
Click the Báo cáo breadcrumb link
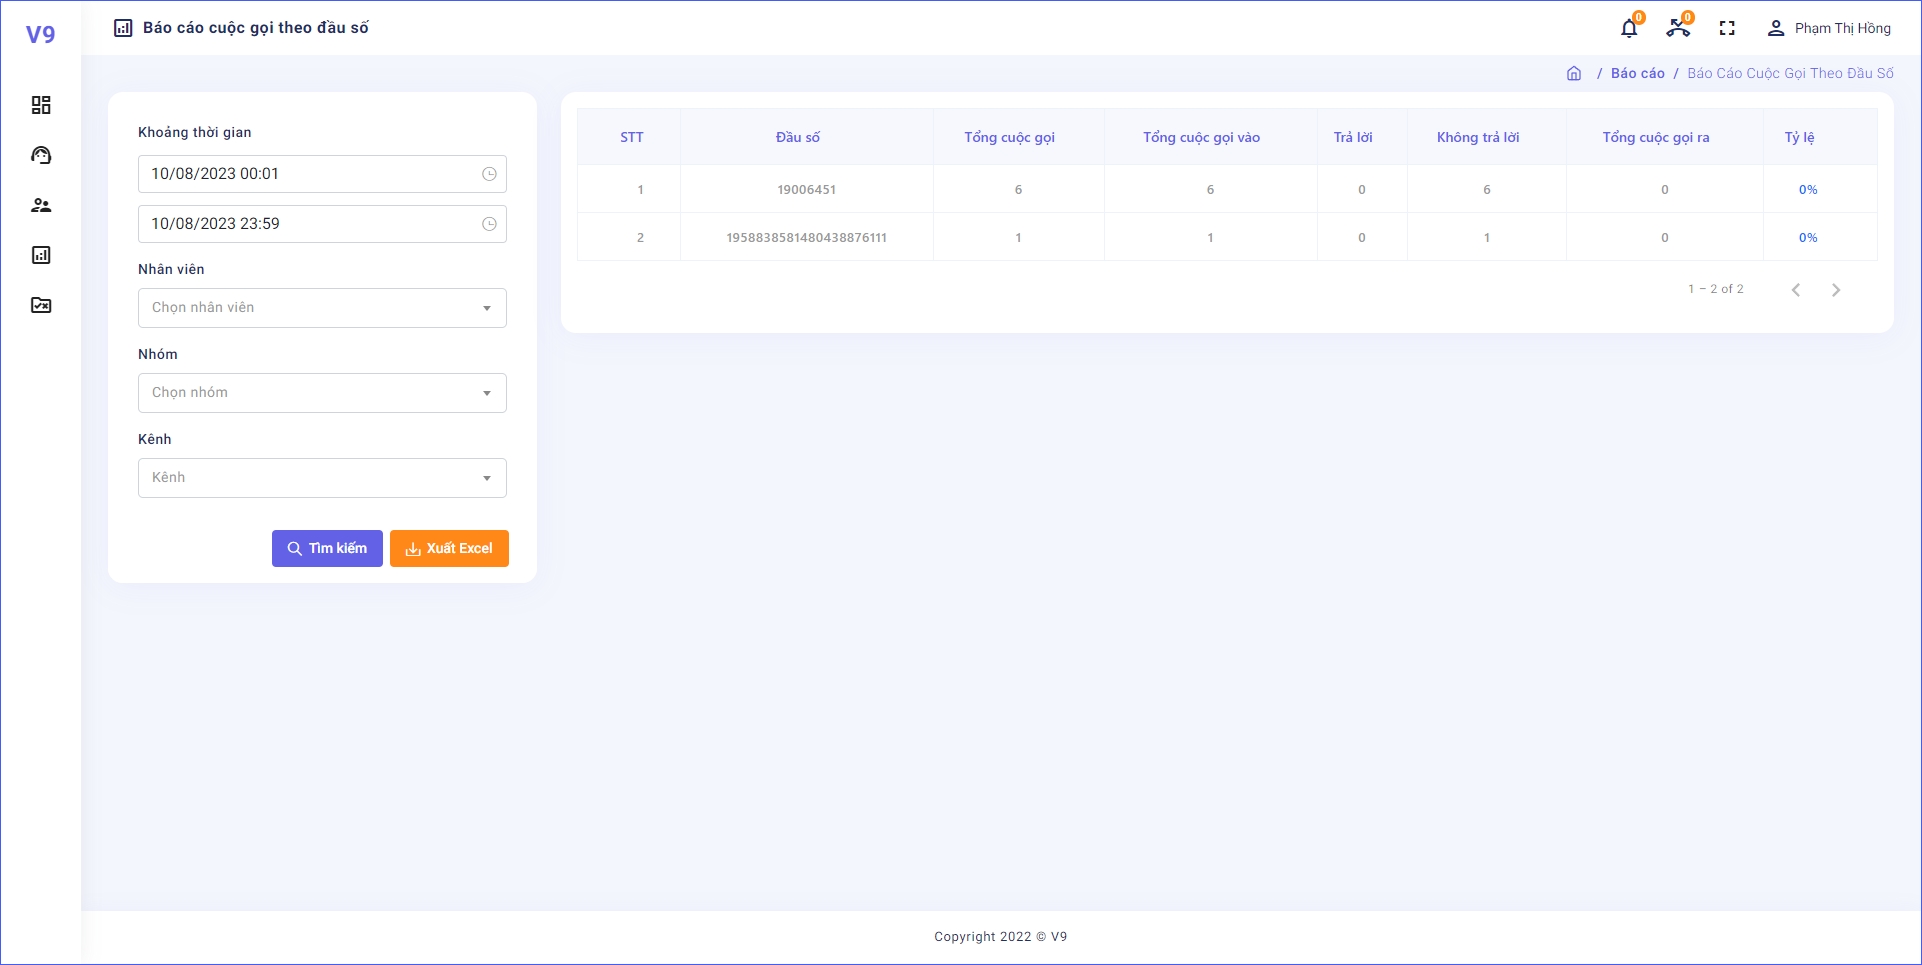coord(1637,73)
